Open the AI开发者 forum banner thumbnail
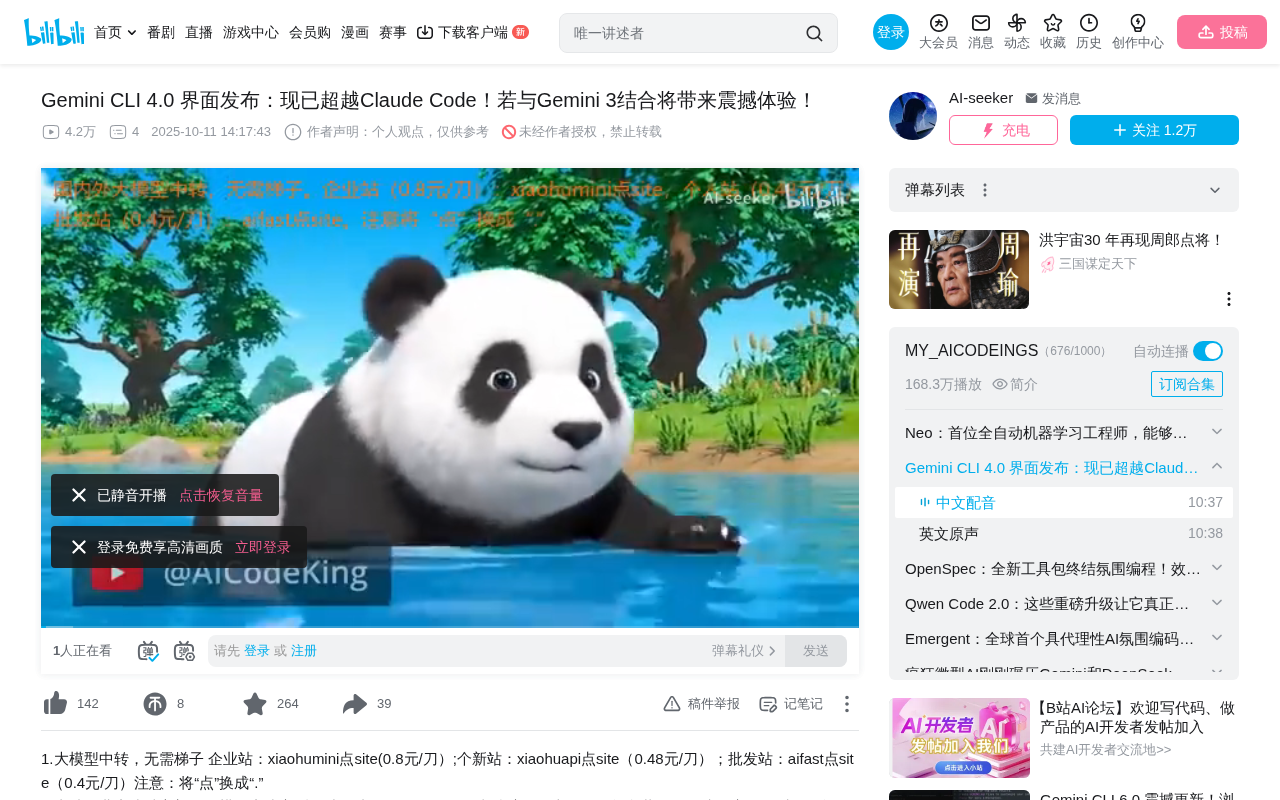 [960, 738]
